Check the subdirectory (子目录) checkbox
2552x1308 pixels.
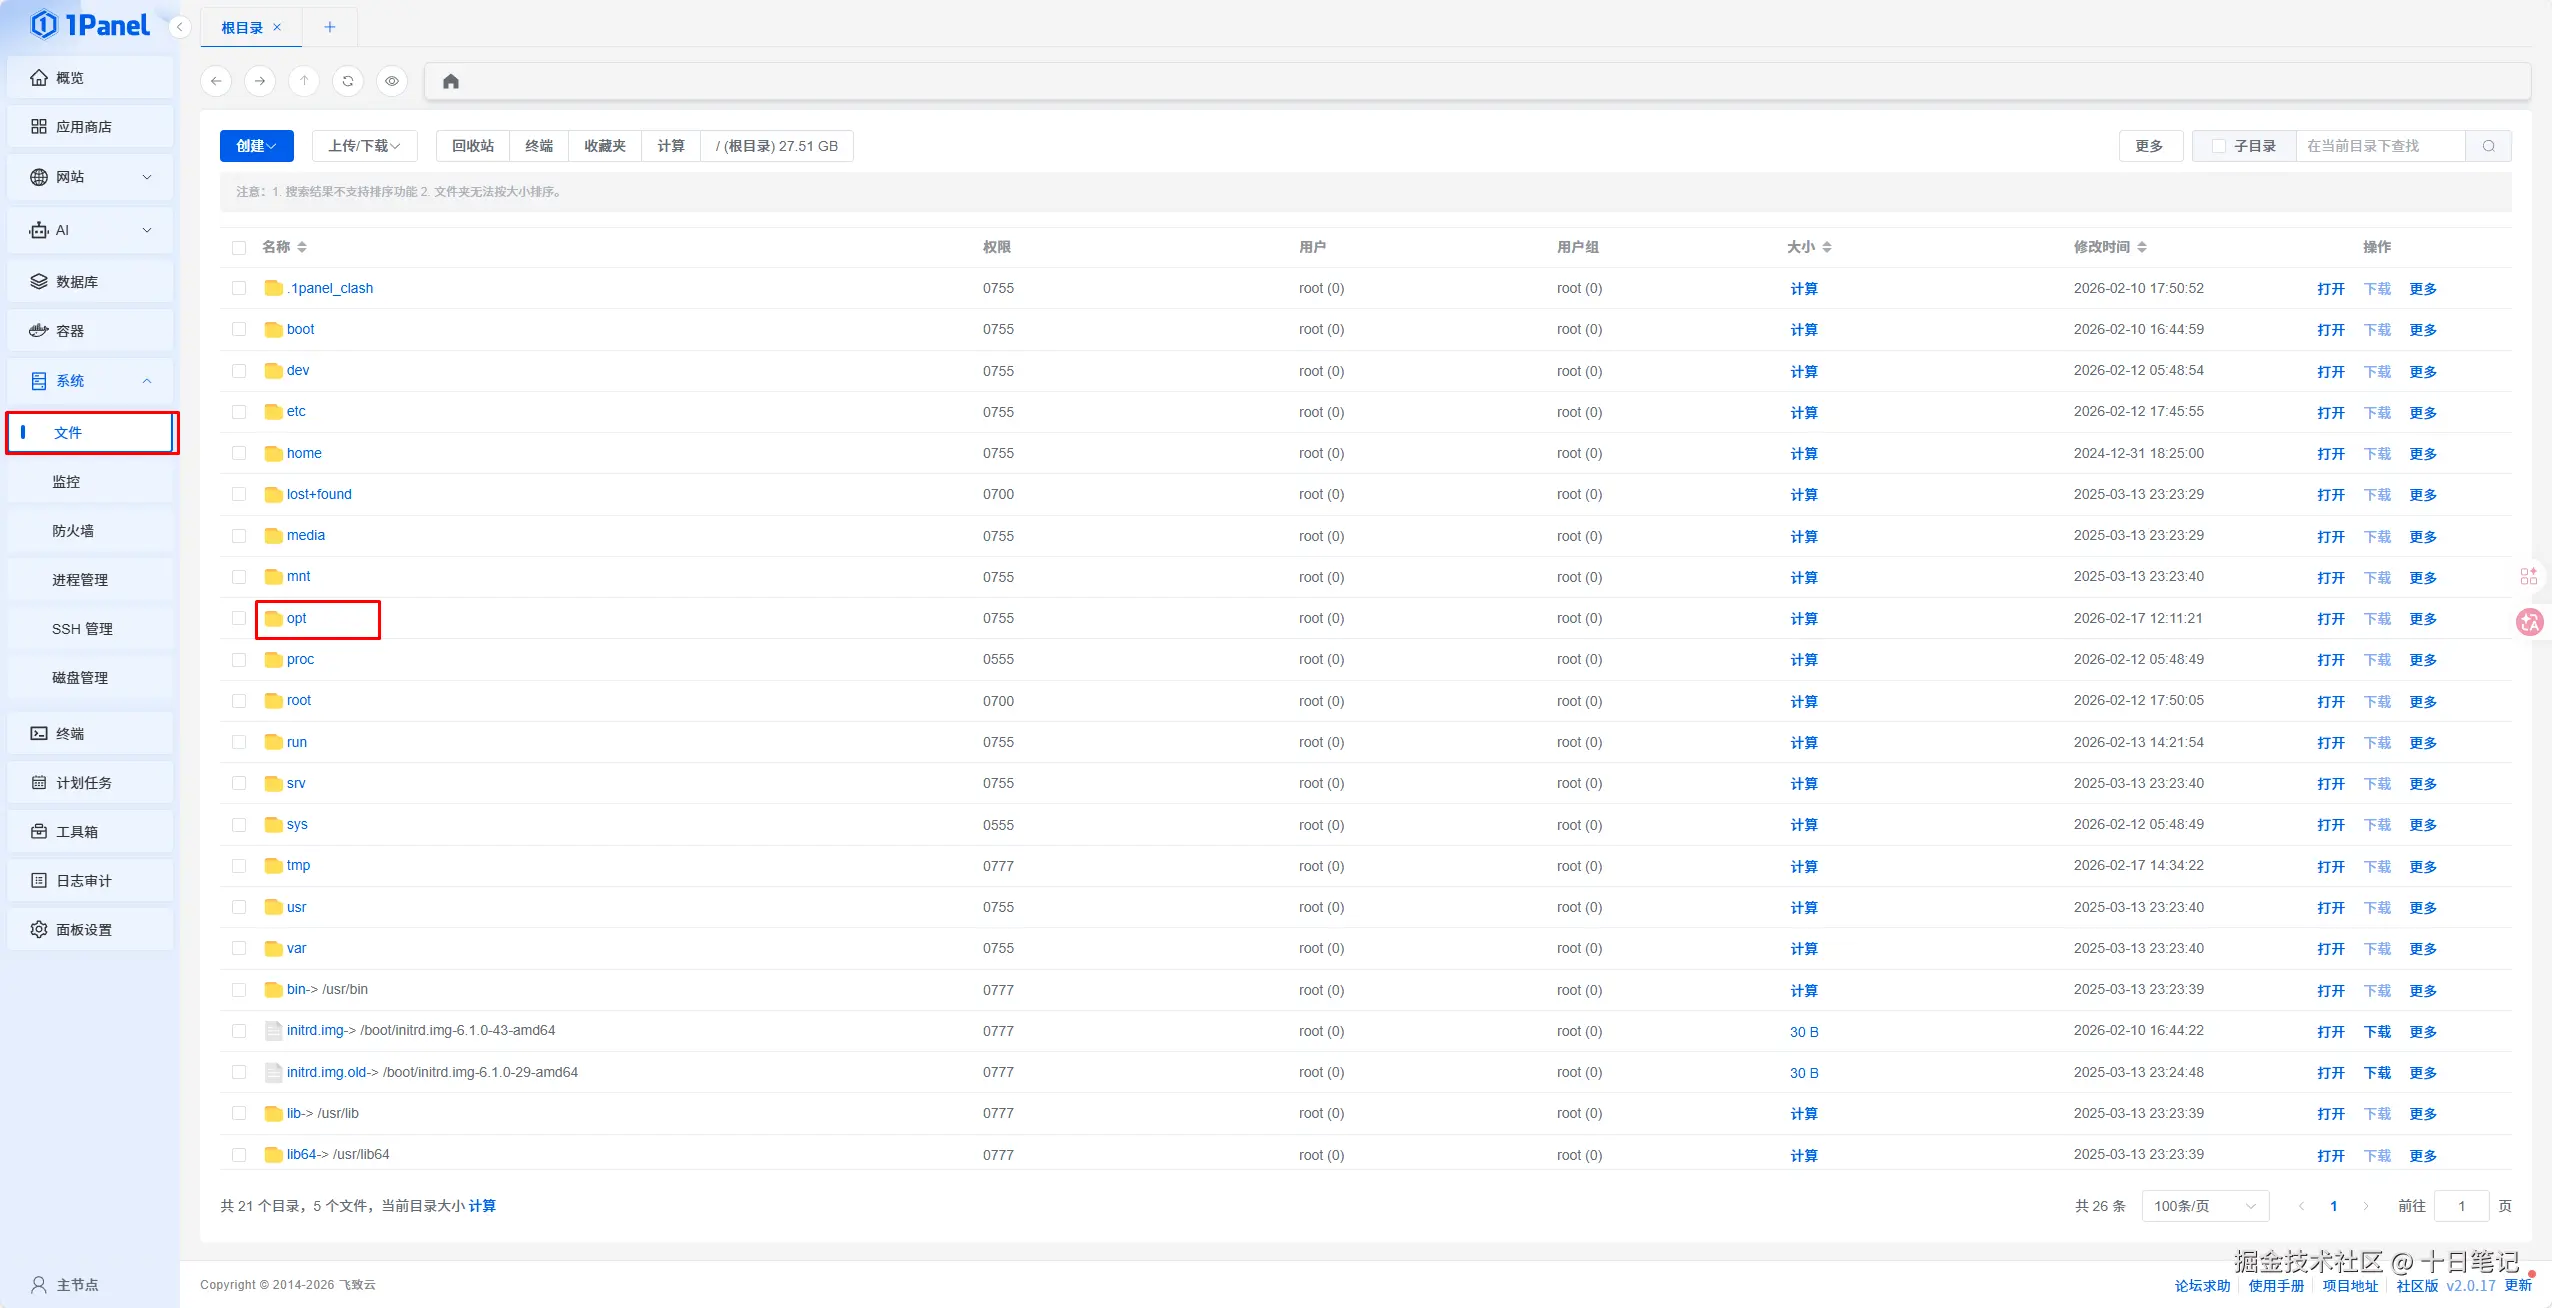tap(2219, 146)
